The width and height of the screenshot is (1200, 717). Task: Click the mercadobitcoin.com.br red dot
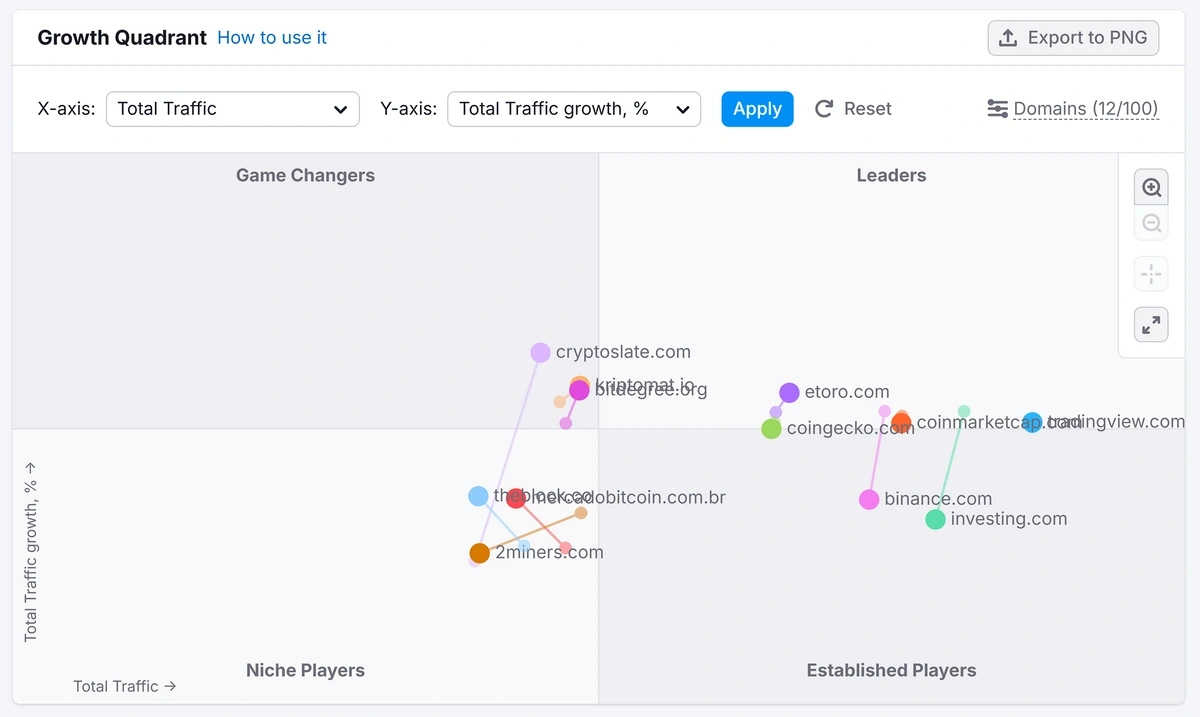tap(516, 498)
